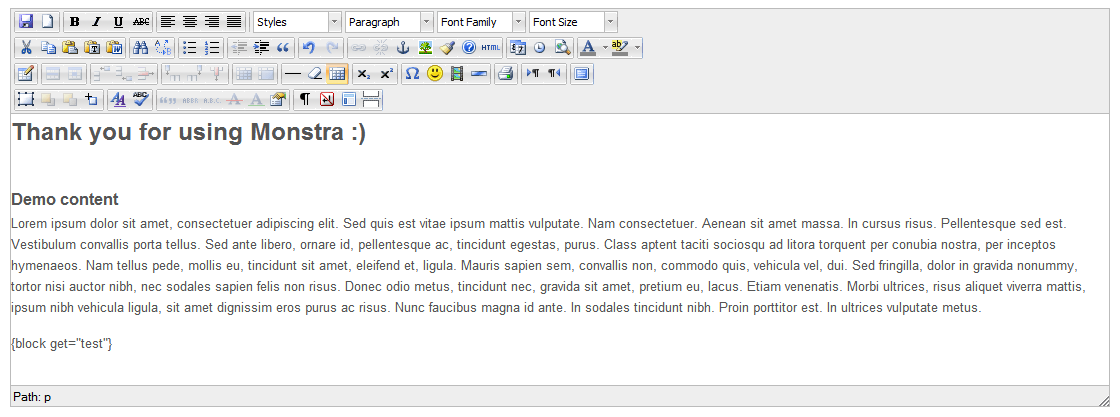
Task: Insert emoticon smiley face
Action: click(x=435, y=73)
